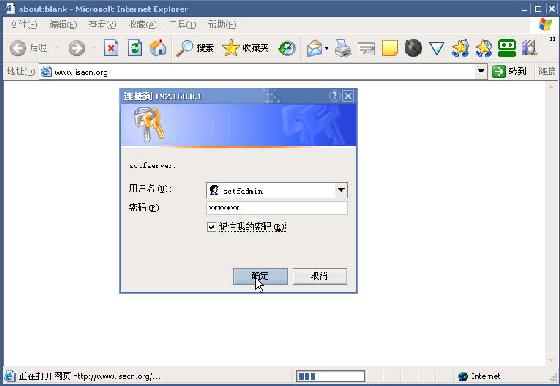Image resolution: width=560 pixels, height=386 pixels.
Task: Click the Forward navigation arrow
Action: pyautogui.click(x=77, y=48)
